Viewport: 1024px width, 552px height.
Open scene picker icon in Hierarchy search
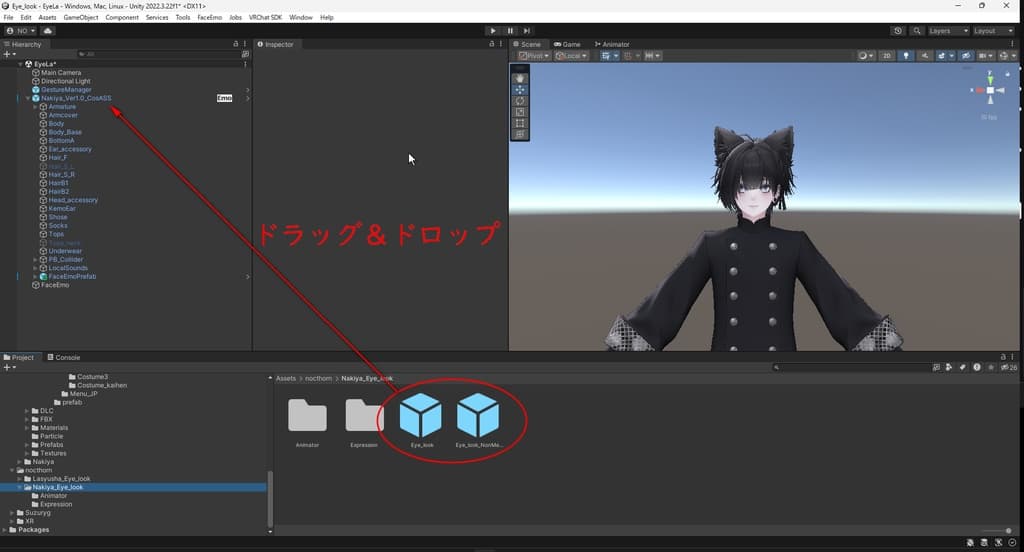[246, 54]
